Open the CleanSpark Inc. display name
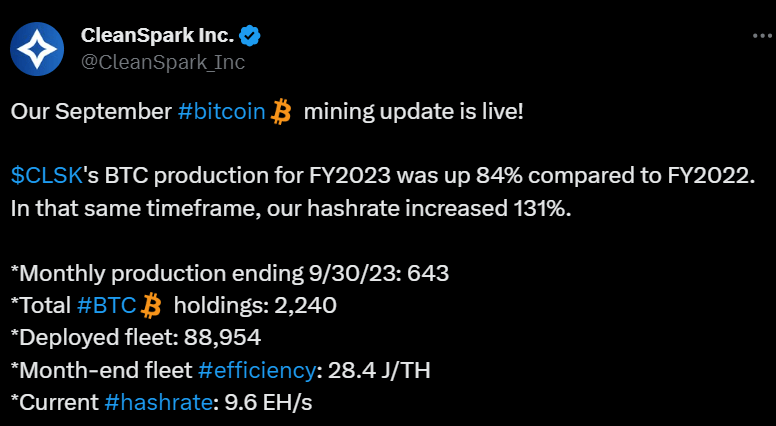 pos(157,37)
